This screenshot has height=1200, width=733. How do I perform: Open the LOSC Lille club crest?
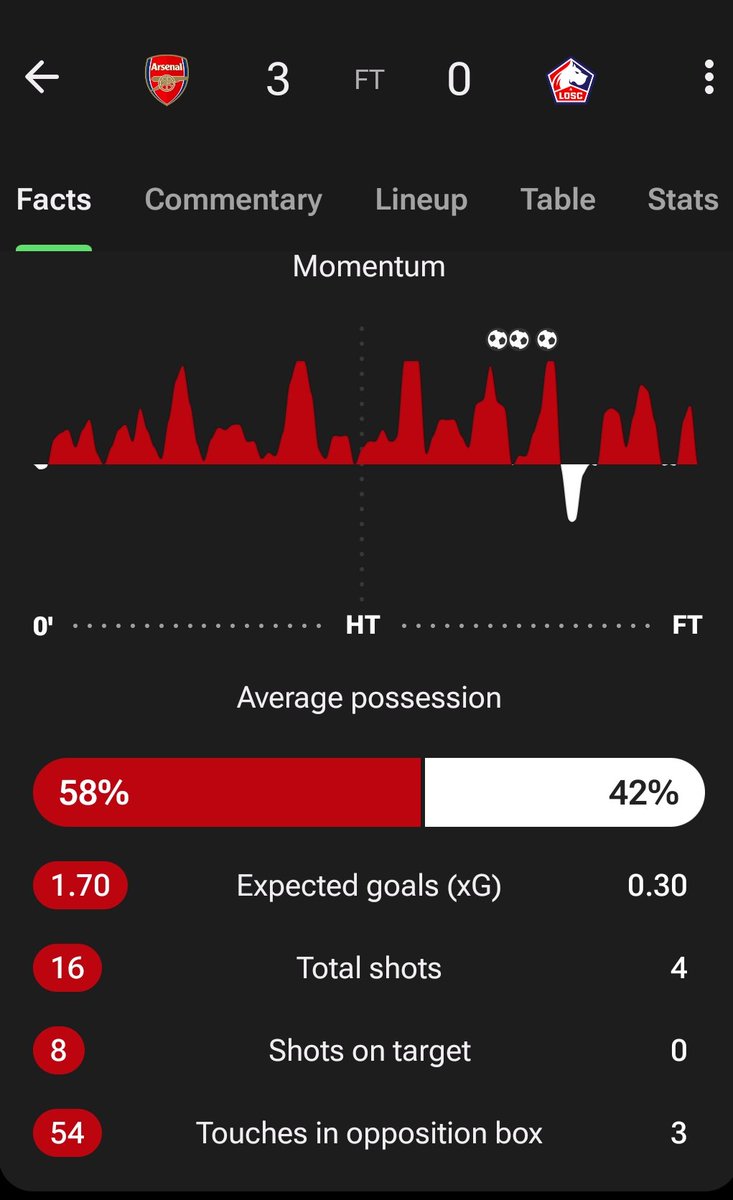(x=570, y=81)
